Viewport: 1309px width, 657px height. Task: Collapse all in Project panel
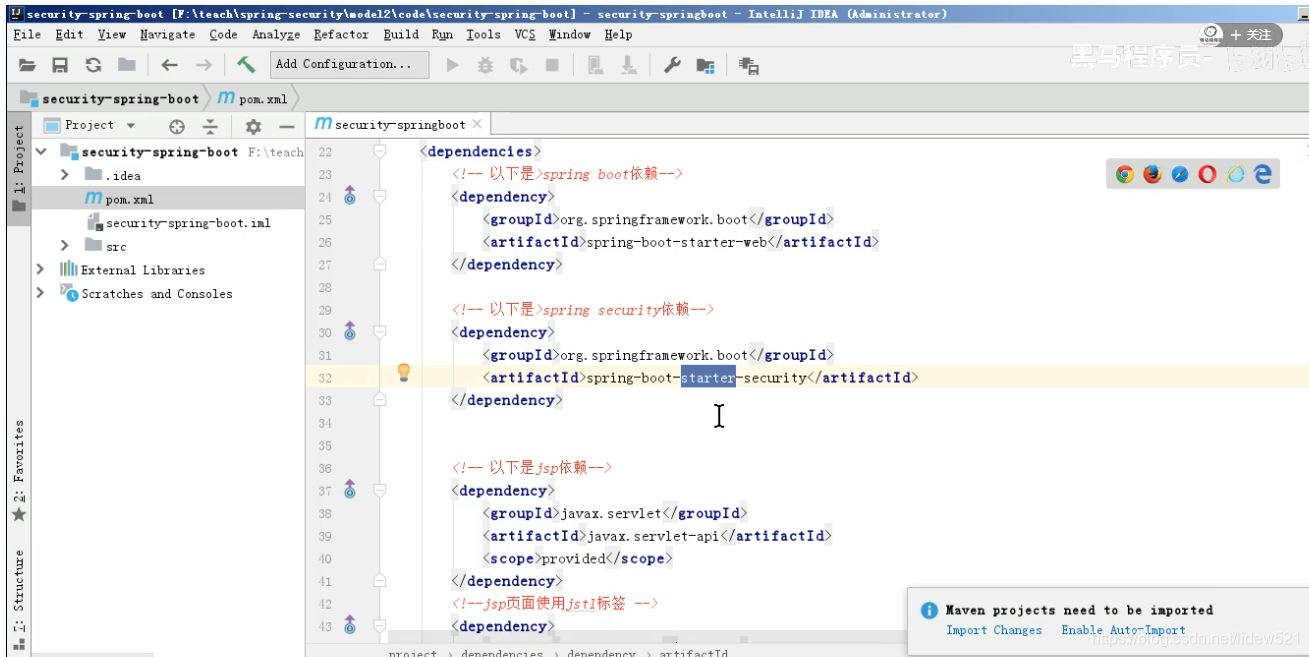click(210, 126)
